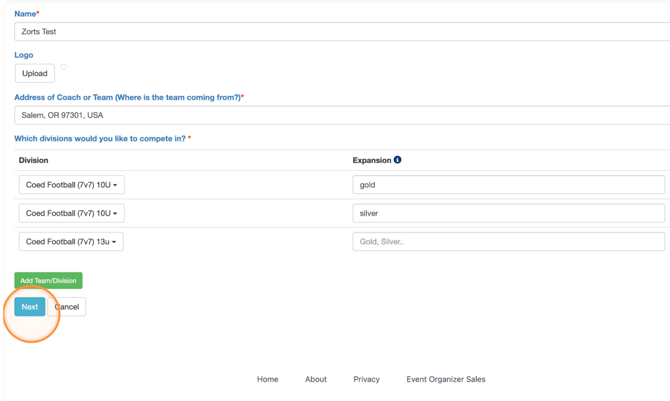Open the first Coed Football 10U dropdown
670x401 pixels.
pos(71,185)
